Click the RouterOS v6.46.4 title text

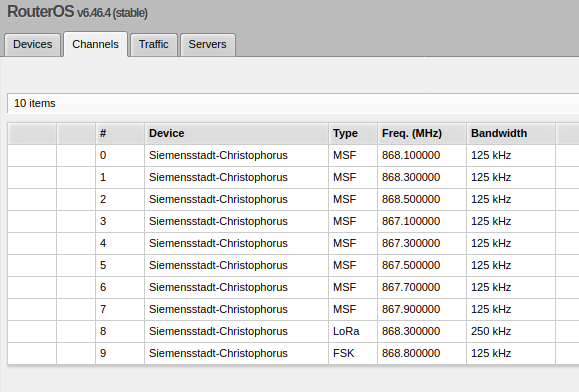(78, 12)
